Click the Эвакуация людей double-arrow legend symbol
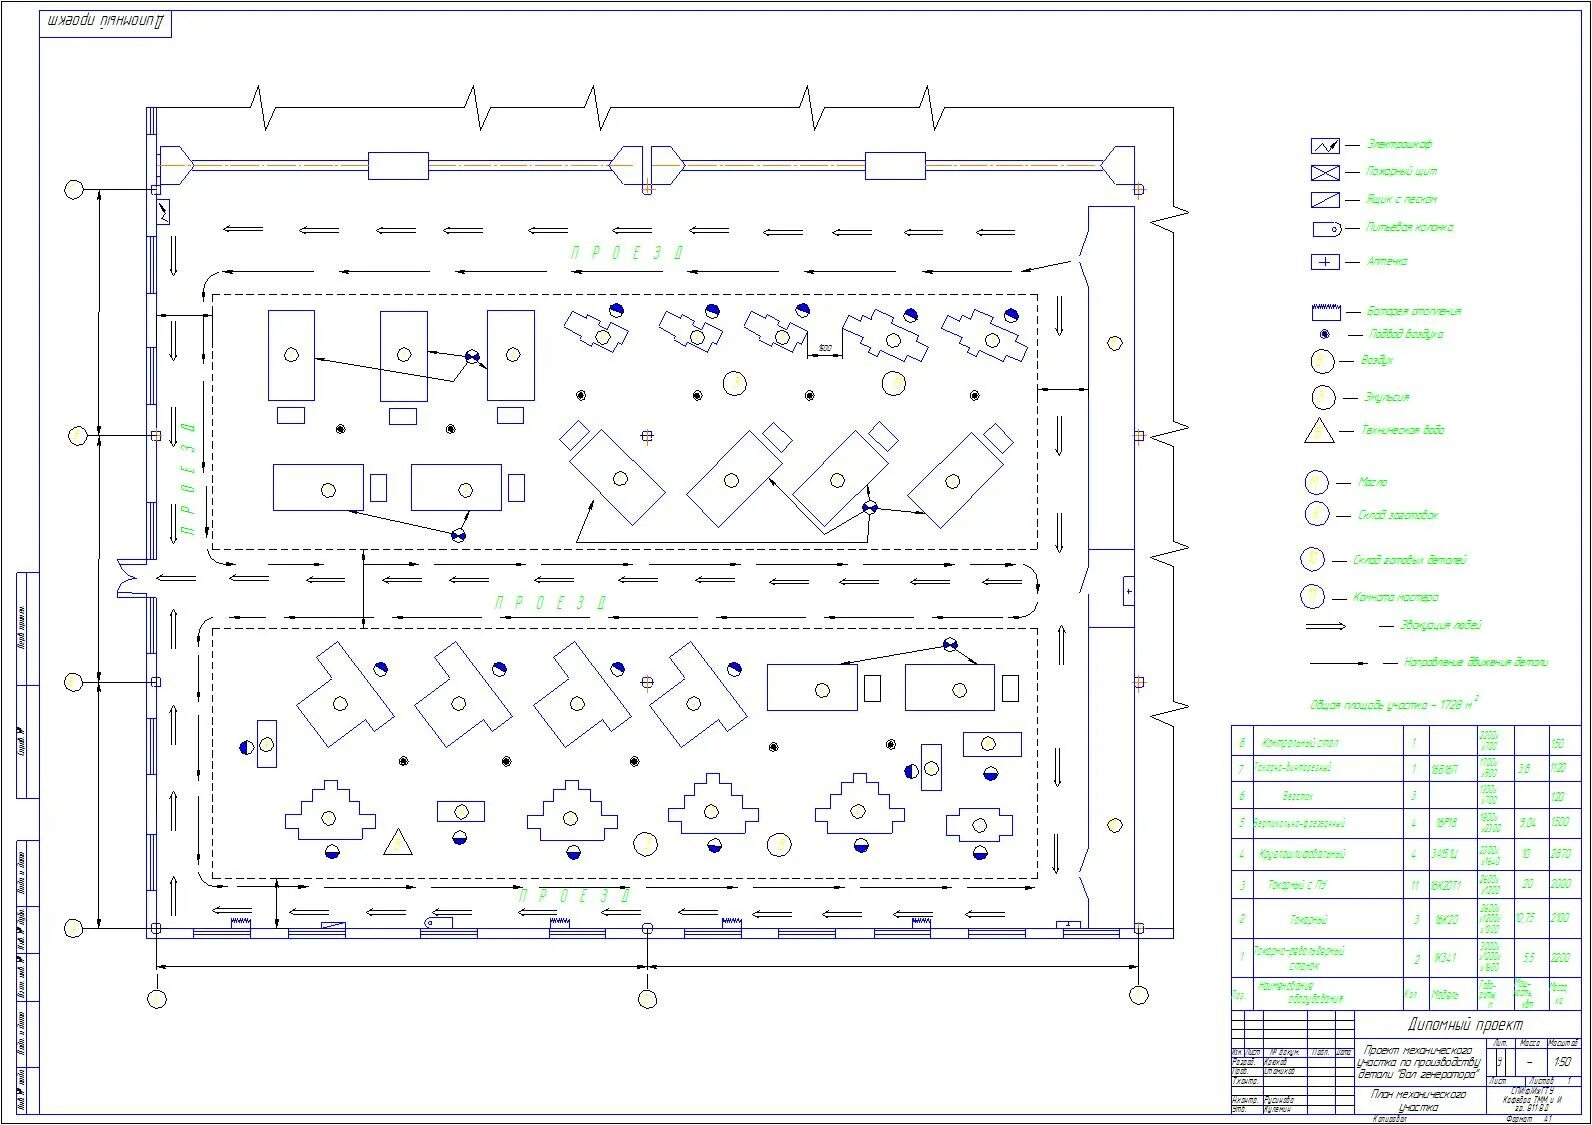Screen dimensions: 1592x1125 tap(1326, 627)
